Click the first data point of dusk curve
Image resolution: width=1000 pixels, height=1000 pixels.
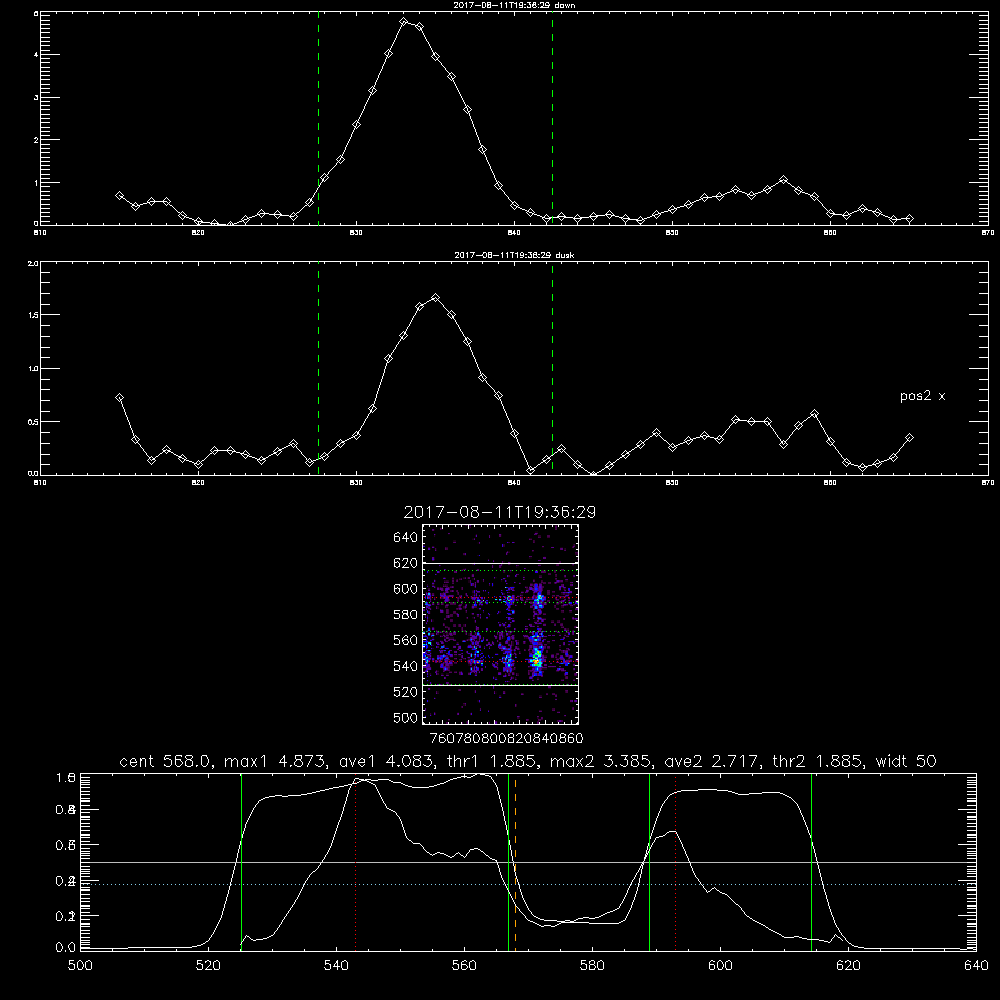119,397
